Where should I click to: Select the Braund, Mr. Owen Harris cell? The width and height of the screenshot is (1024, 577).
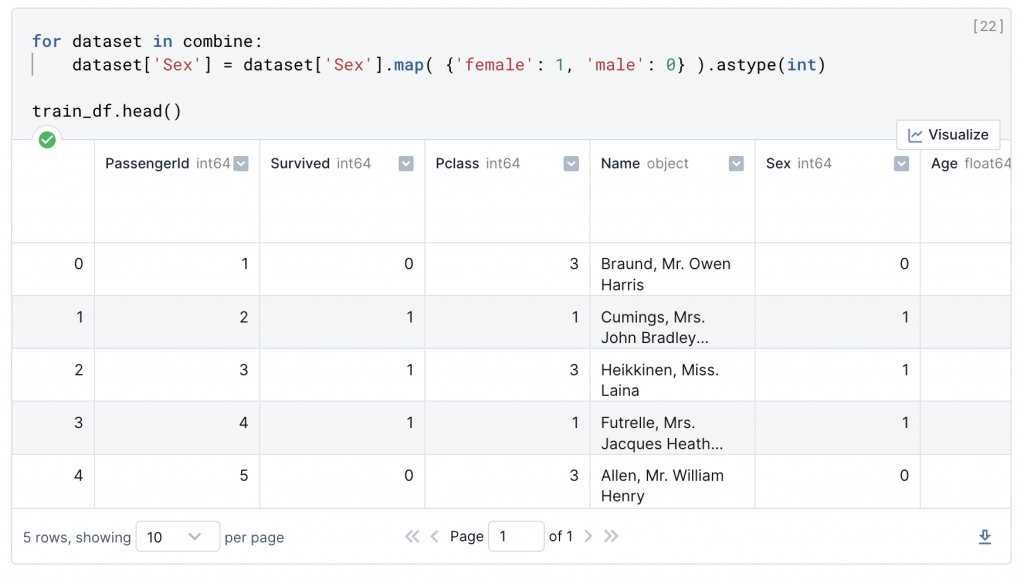tap(666, 274)
